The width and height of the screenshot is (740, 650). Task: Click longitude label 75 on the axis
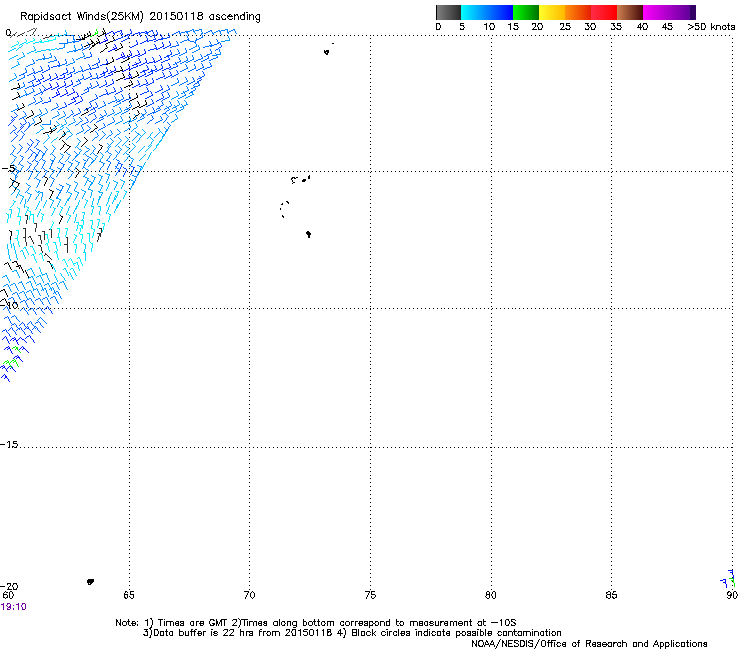[370, 595]
